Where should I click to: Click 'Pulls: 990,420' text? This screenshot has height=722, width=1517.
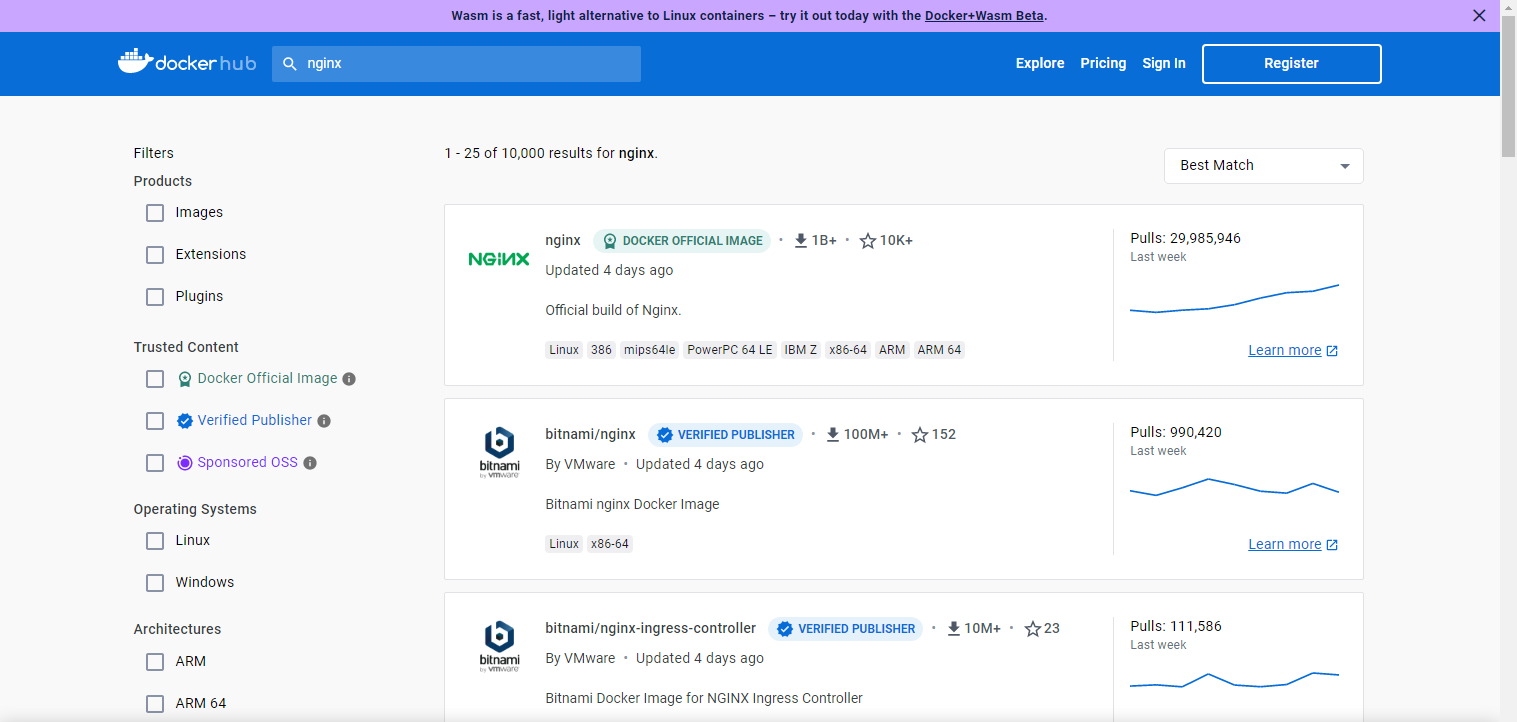pyautogui.click(x=1176, y=432)
